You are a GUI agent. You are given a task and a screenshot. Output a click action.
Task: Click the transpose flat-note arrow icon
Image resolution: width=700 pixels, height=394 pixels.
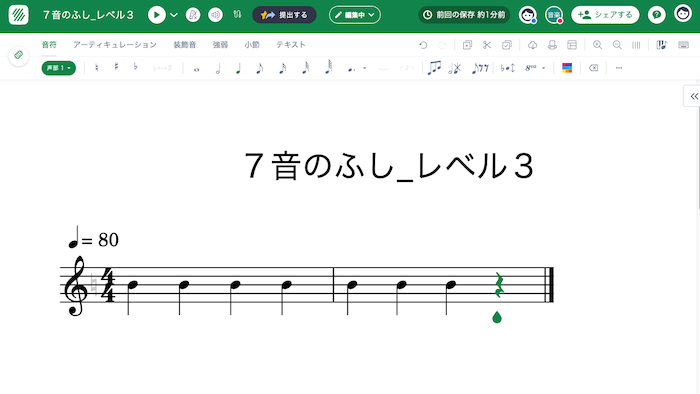(508, 68)
